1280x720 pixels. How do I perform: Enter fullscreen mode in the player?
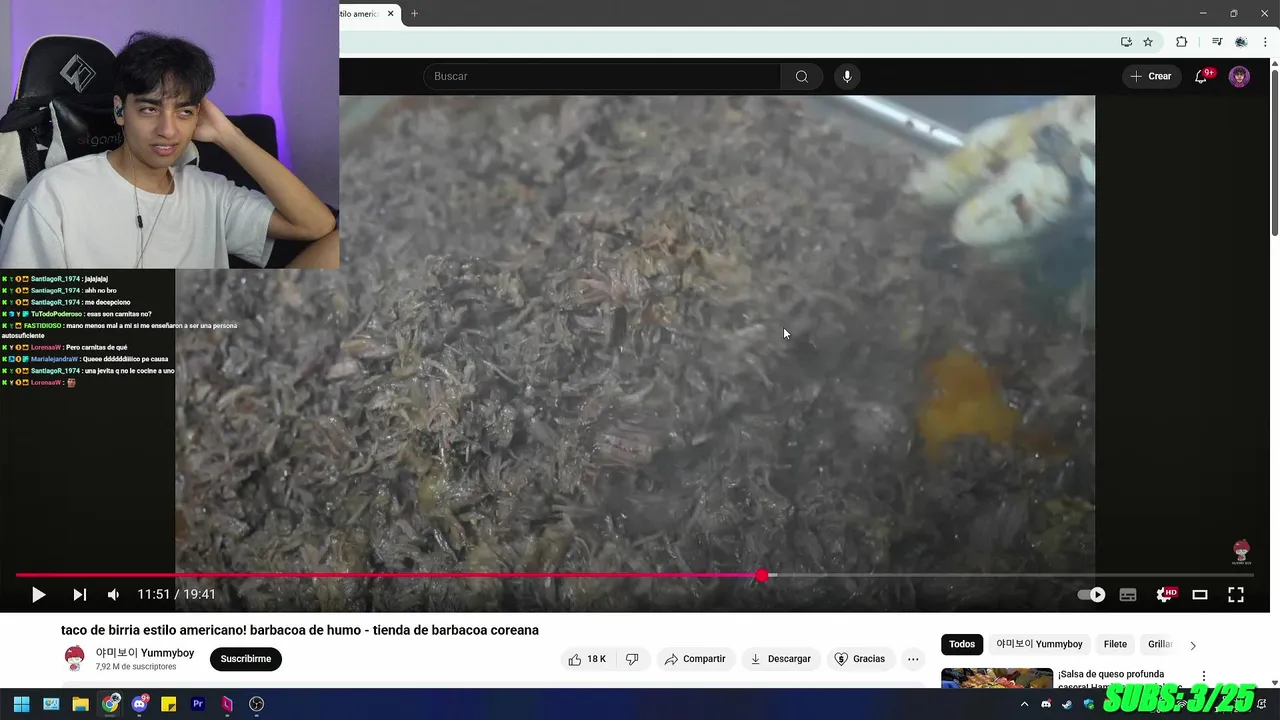pos(1236,595)
